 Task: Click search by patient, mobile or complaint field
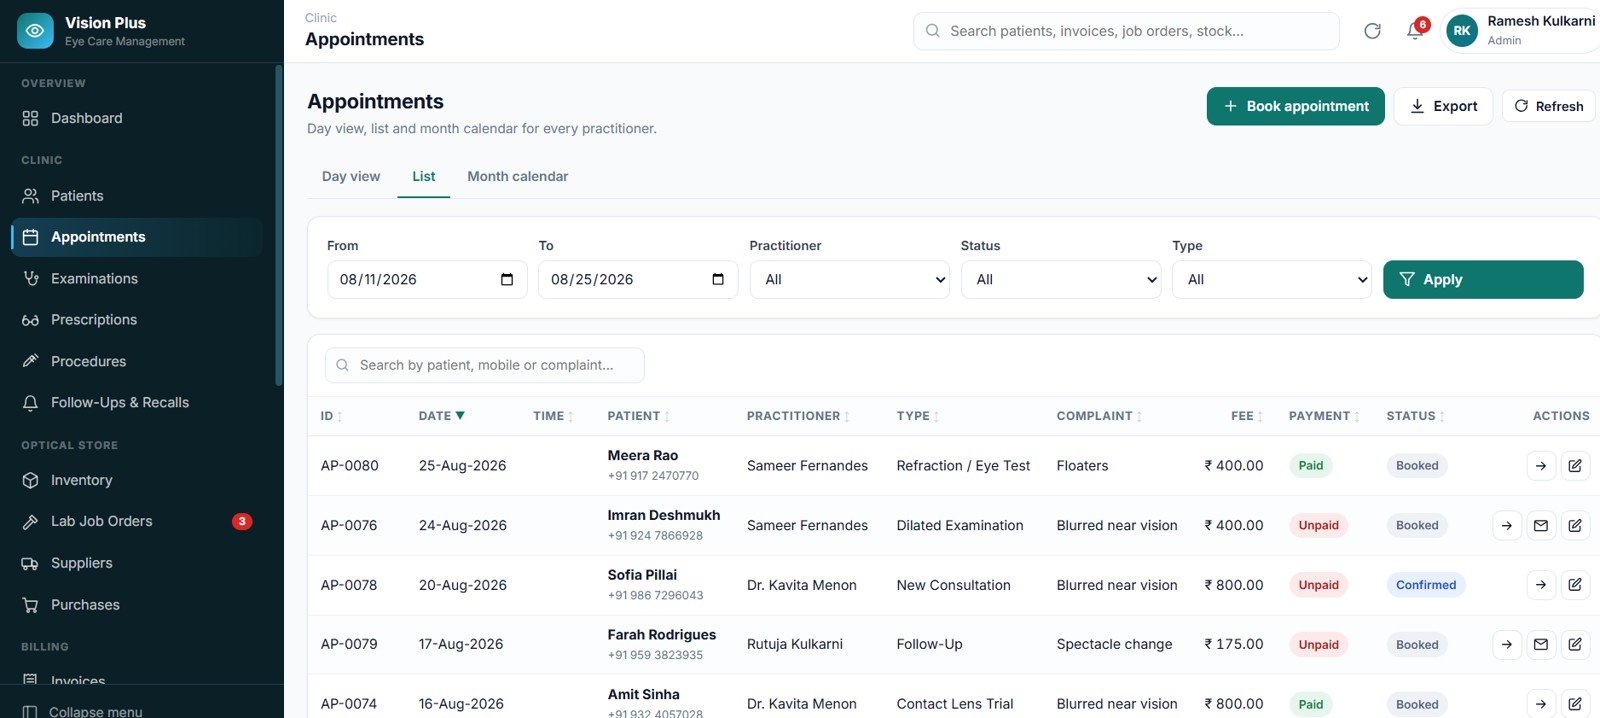(x=485, y=365)
